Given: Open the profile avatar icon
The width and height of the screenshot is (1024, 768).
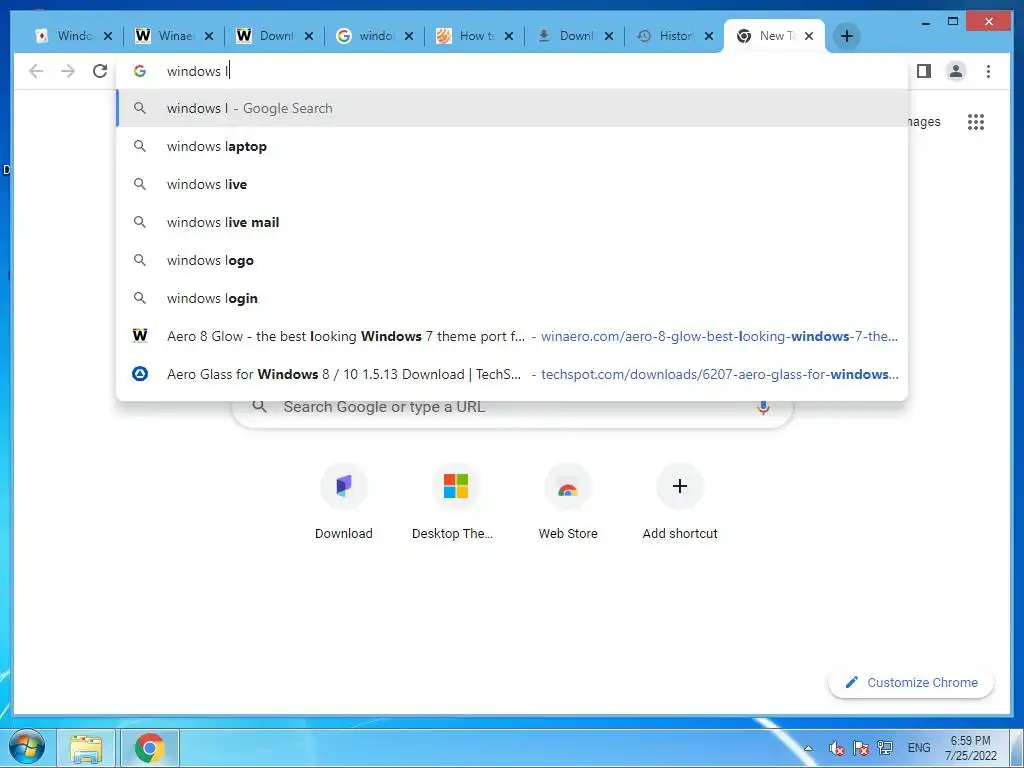Looking at the screenshot, I should click(955, 71).
